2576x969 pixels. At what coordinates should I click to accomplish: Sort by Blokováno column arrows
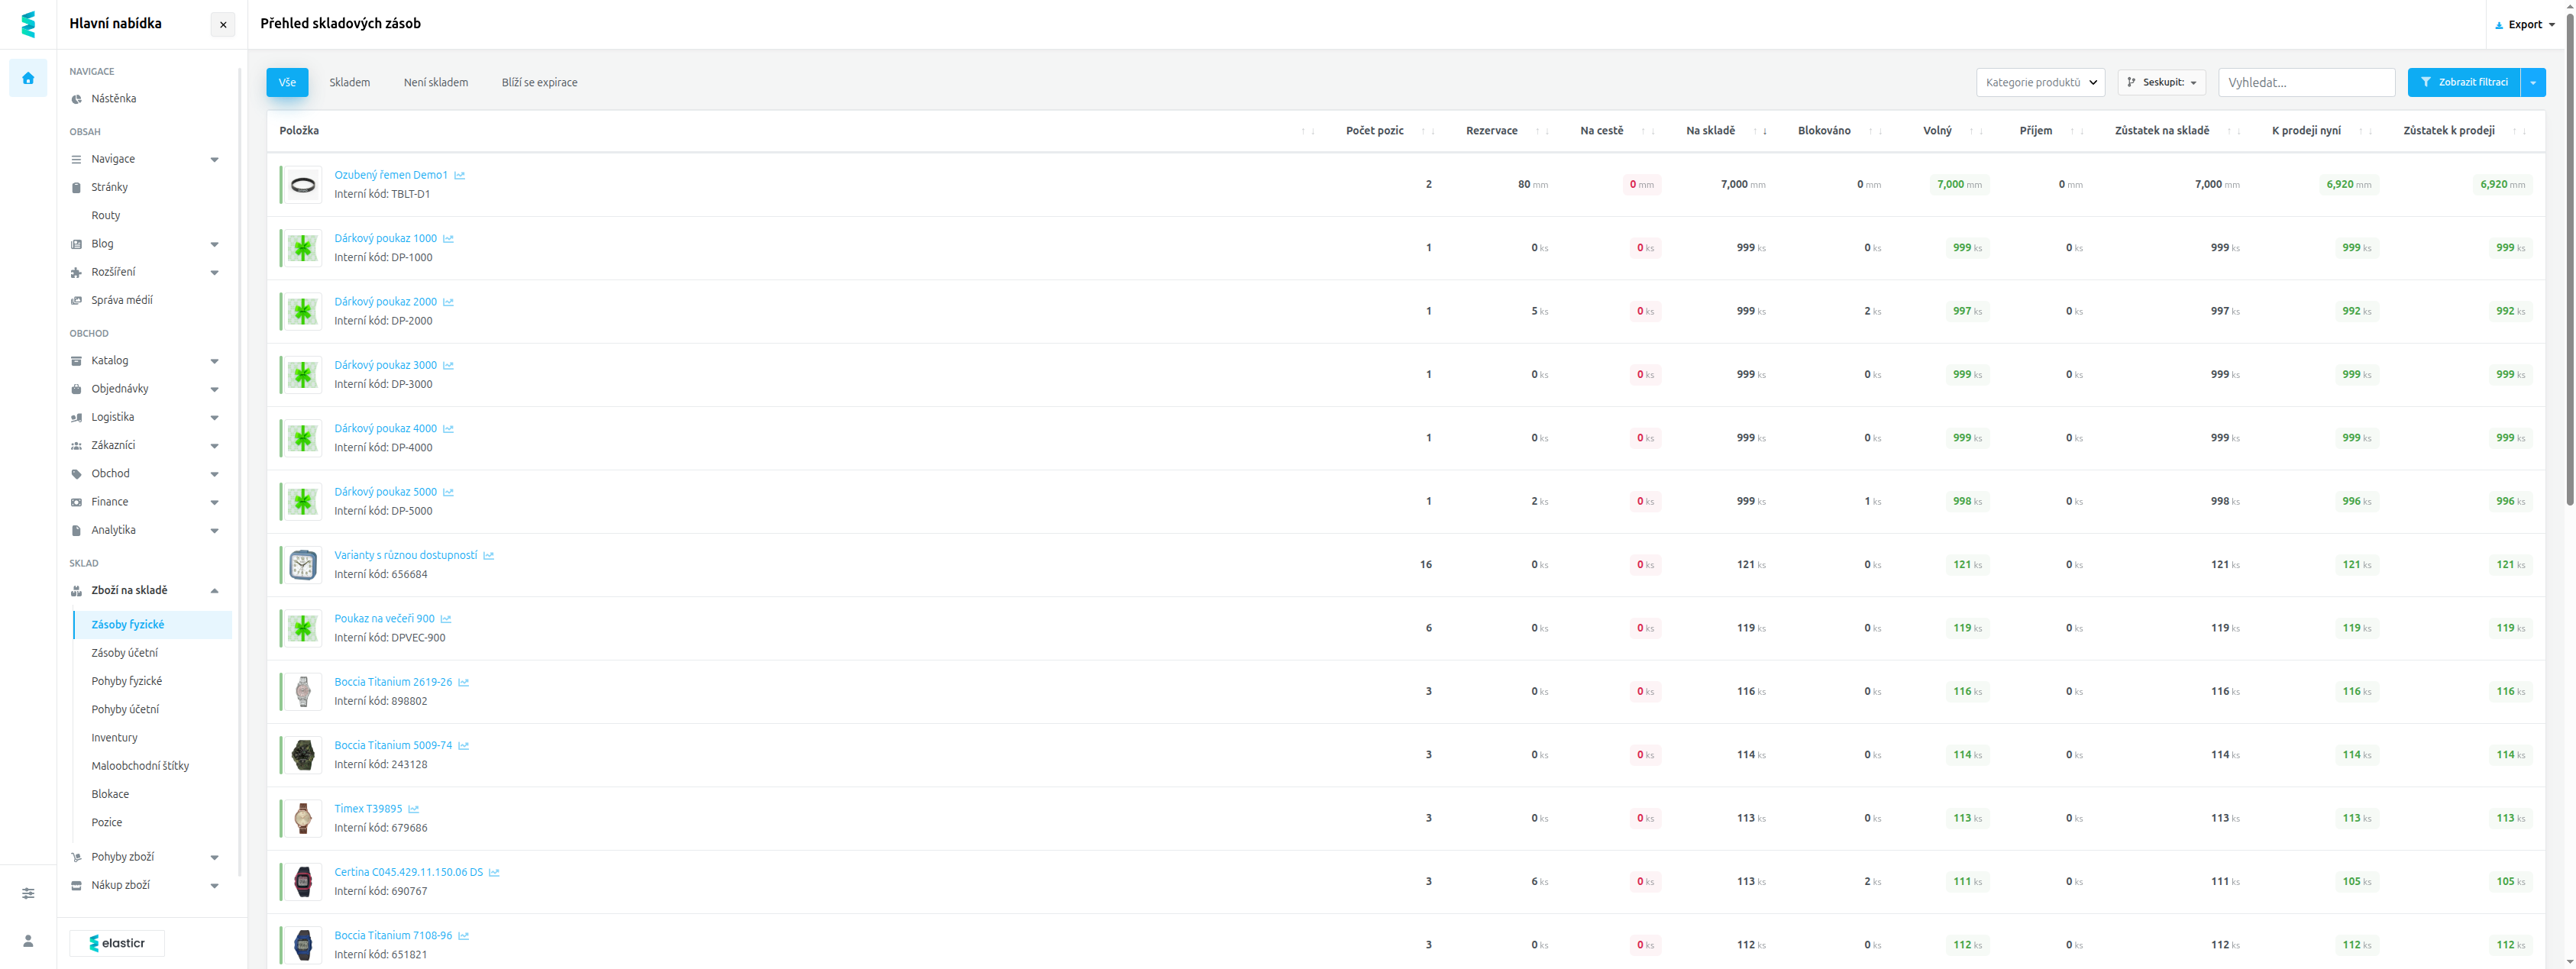point(1875,131)
